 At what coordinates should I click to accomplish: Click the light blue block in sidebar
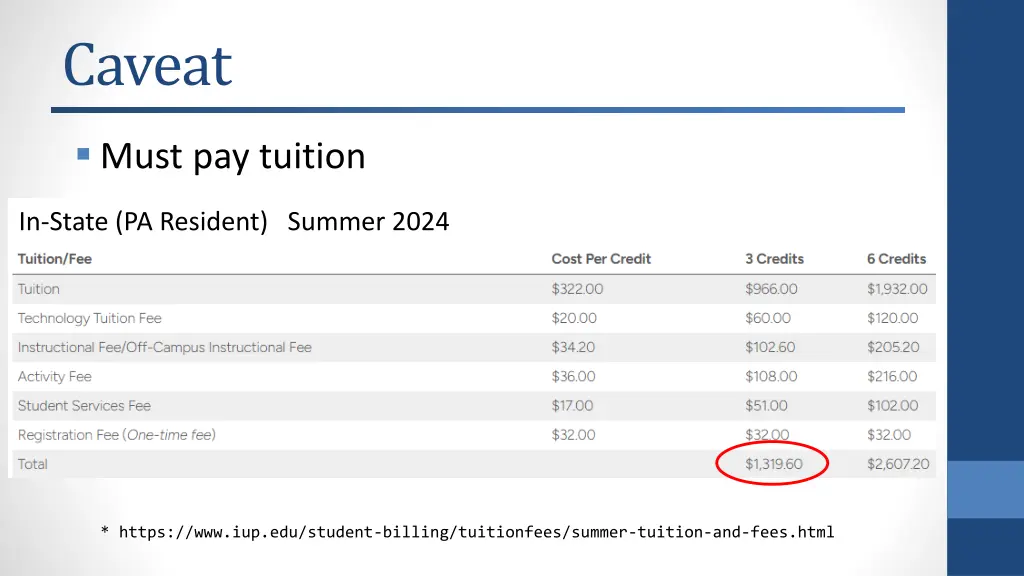coord(985,490)
